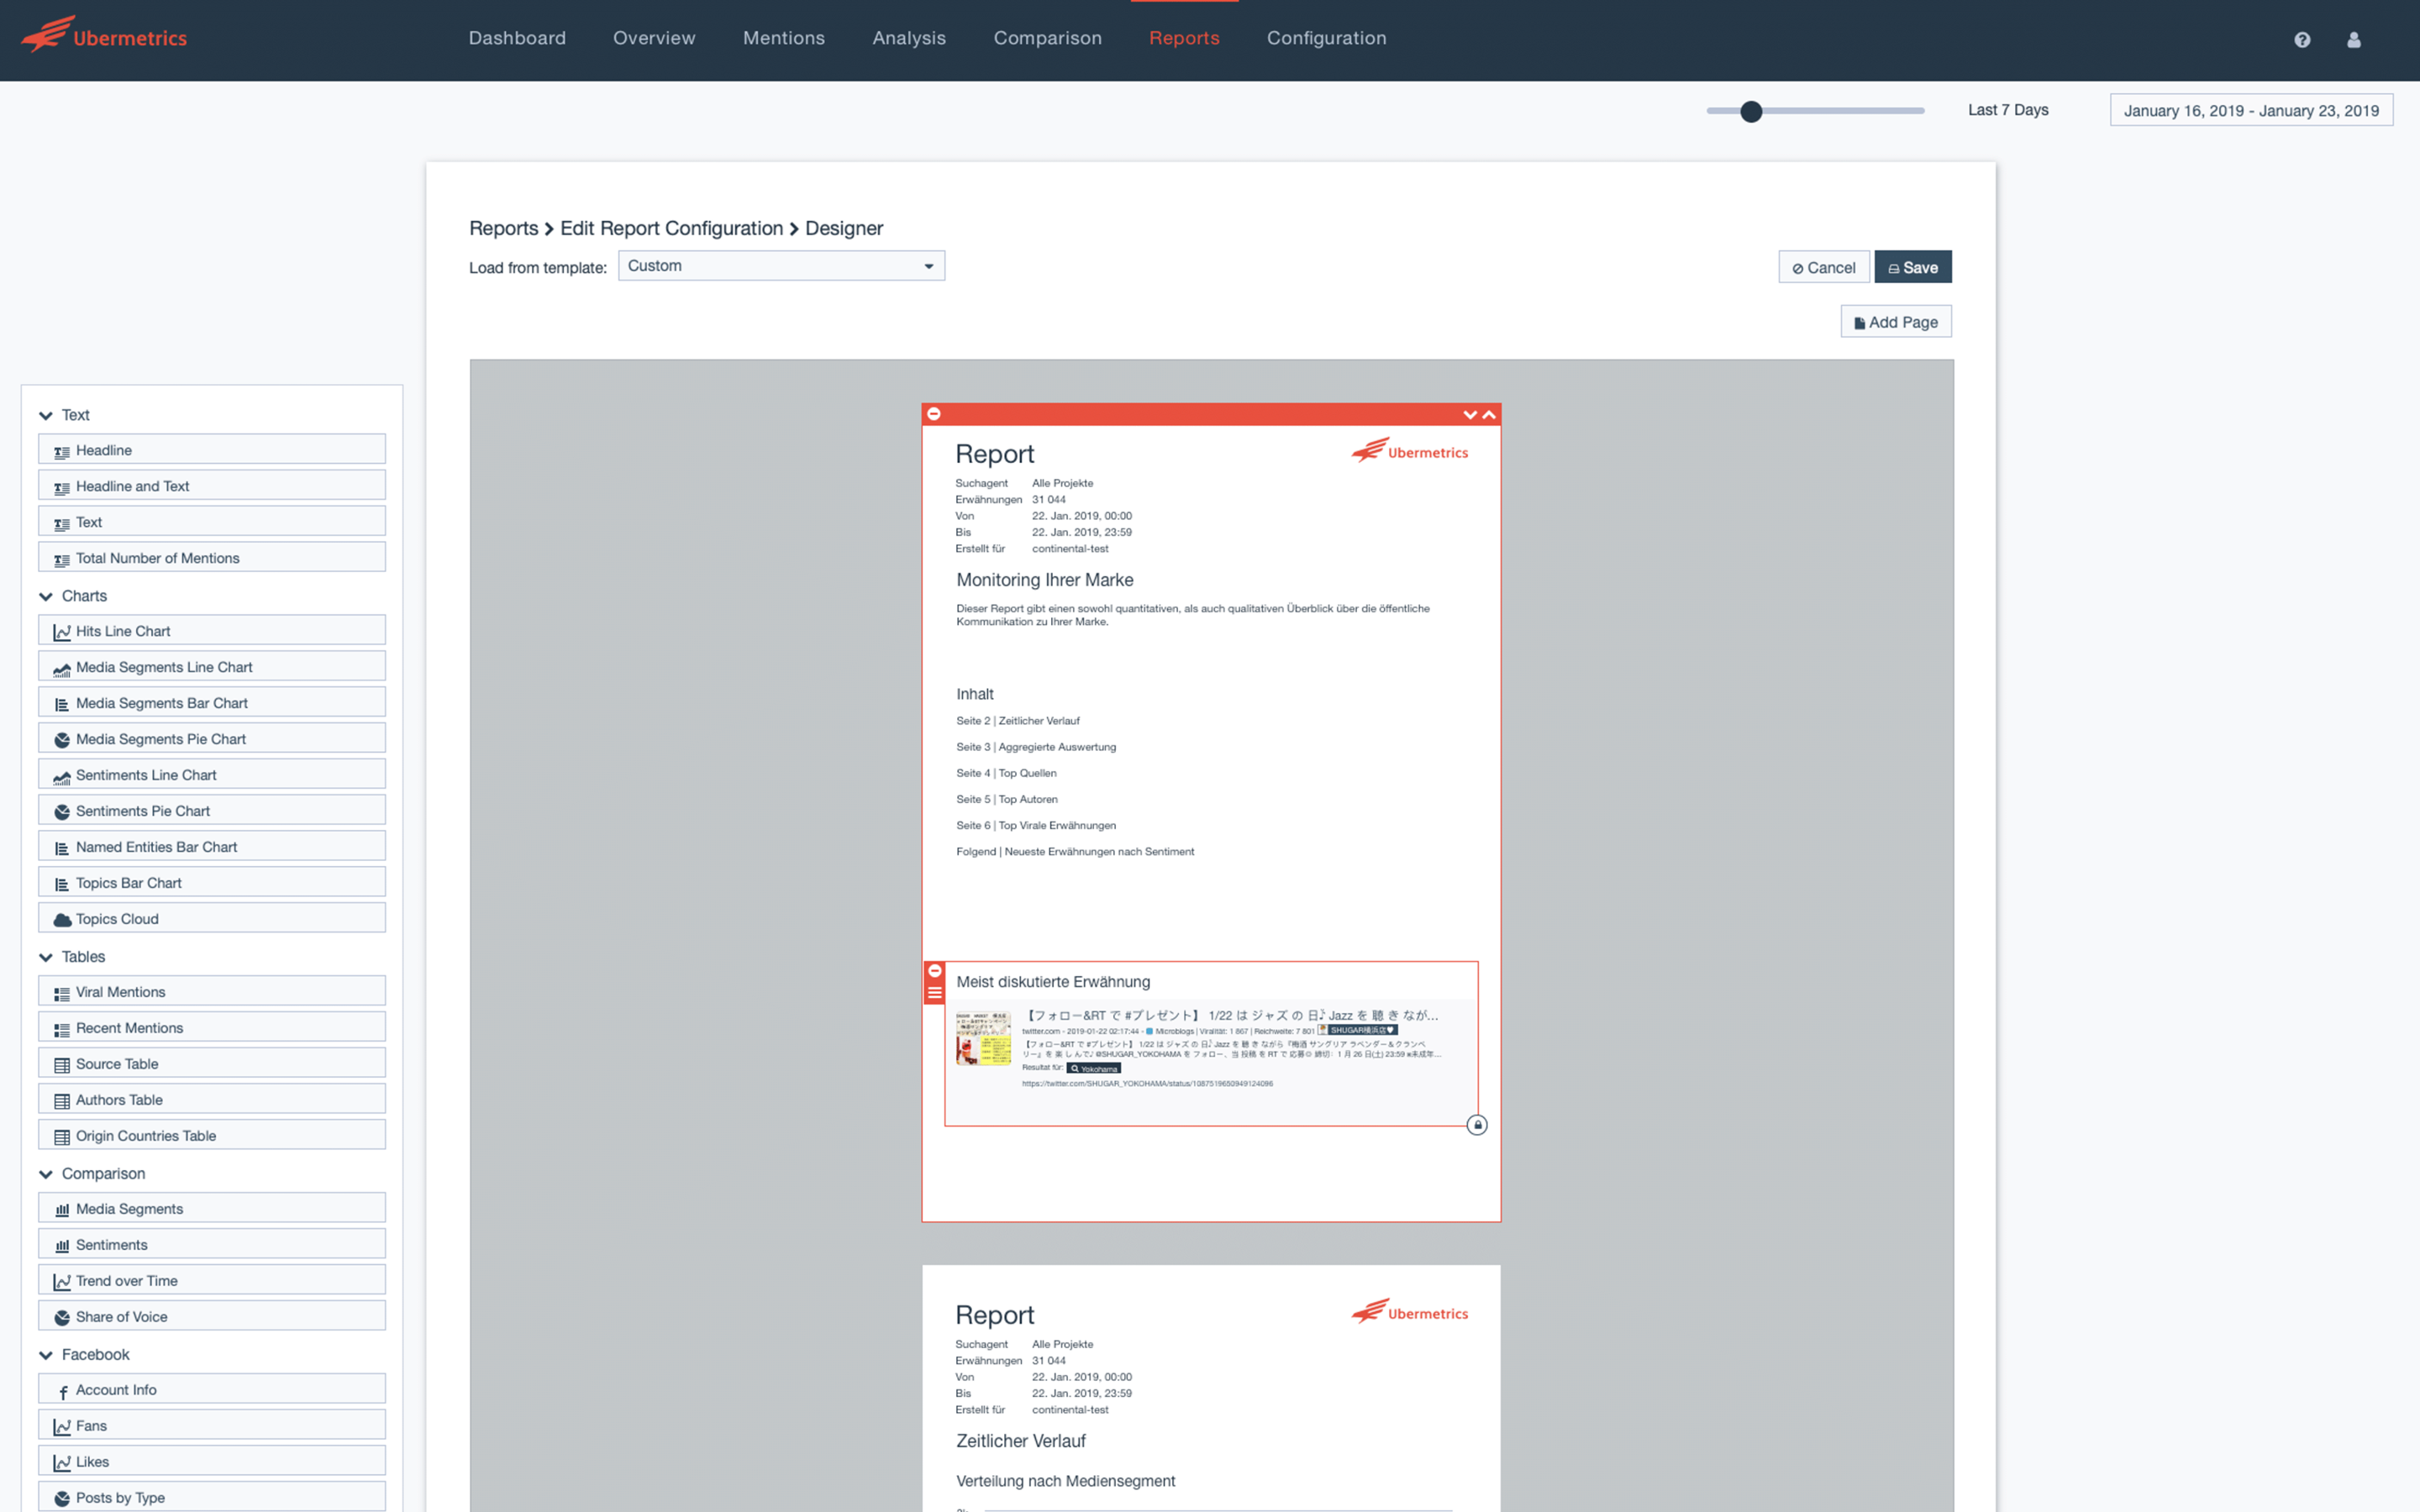Click the widget drag handle lines icon
The width and height of the screenshot is (2420, 1512).
(x=935, y=993)
